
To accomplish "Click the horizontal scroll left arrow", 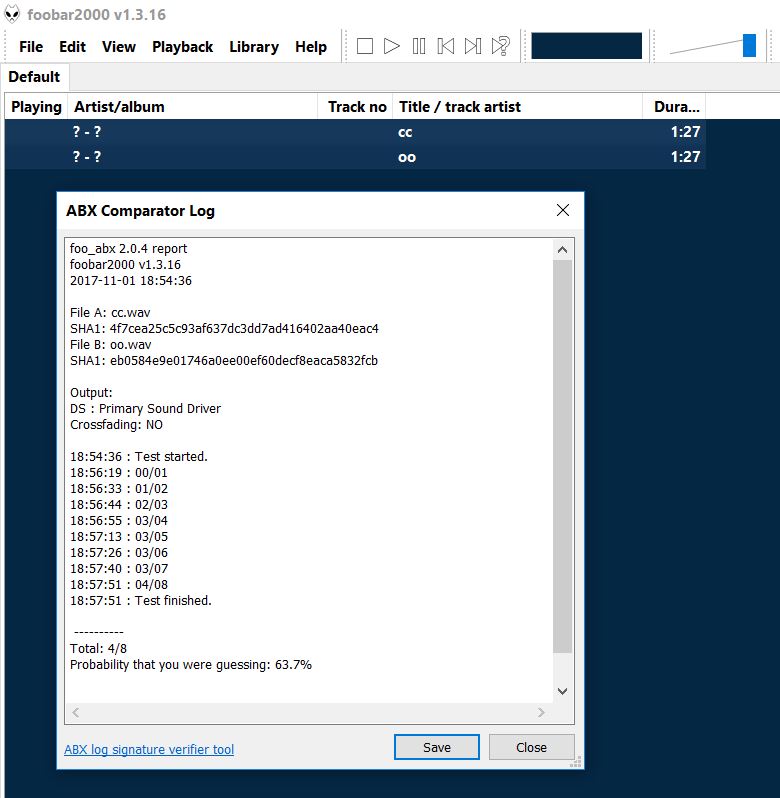I will (x=76, y=712).
